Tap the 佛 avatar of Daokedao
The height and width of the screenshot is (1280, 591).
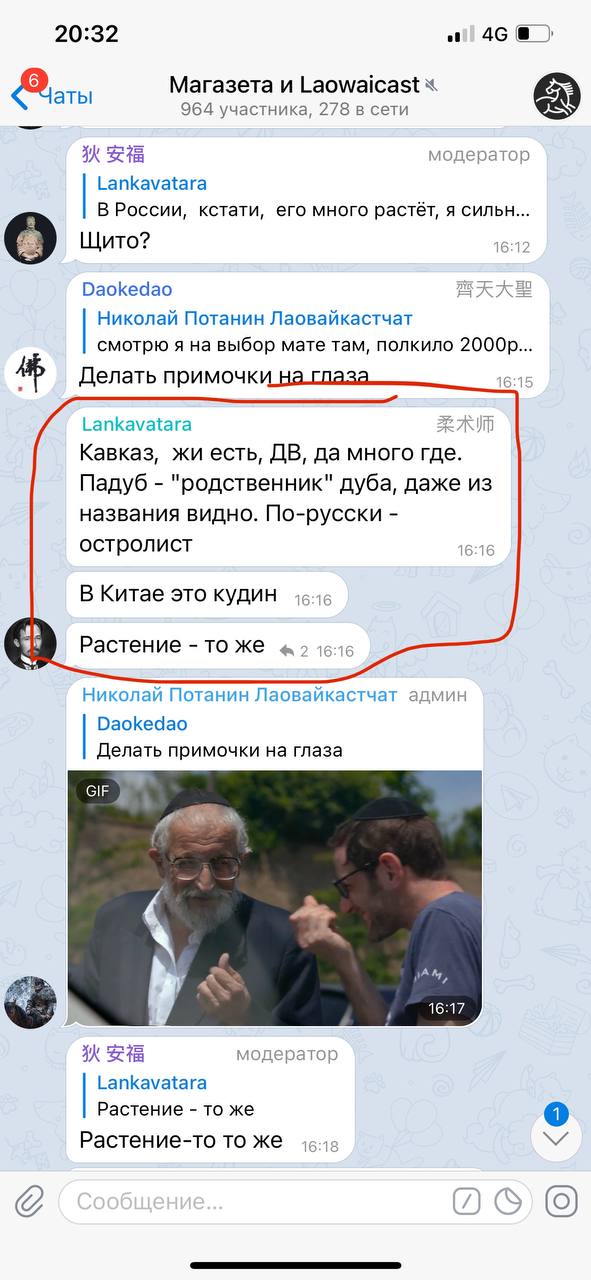(30, 374)
